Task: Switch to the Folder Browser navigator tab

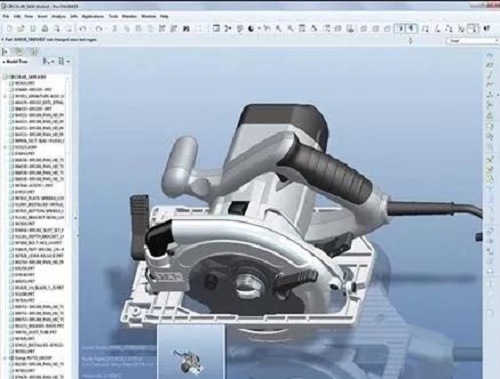Action: coord(19,52)
